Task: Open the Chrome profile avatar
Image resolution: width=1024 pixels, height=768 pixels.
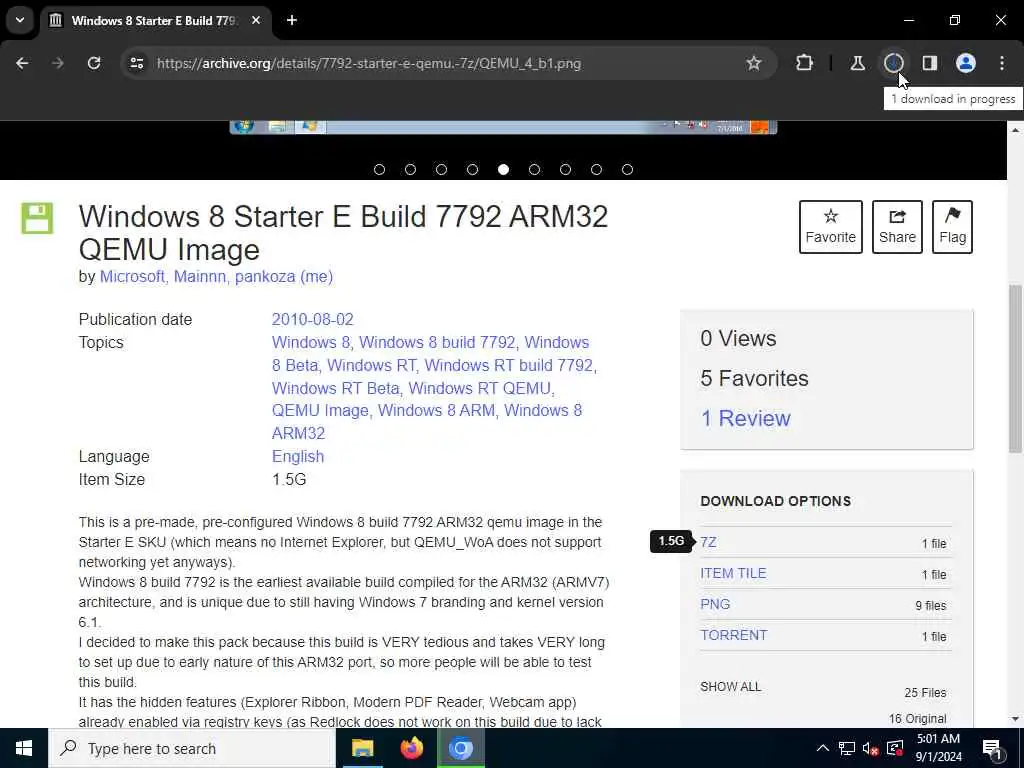Action: click(x=966, y=63)
